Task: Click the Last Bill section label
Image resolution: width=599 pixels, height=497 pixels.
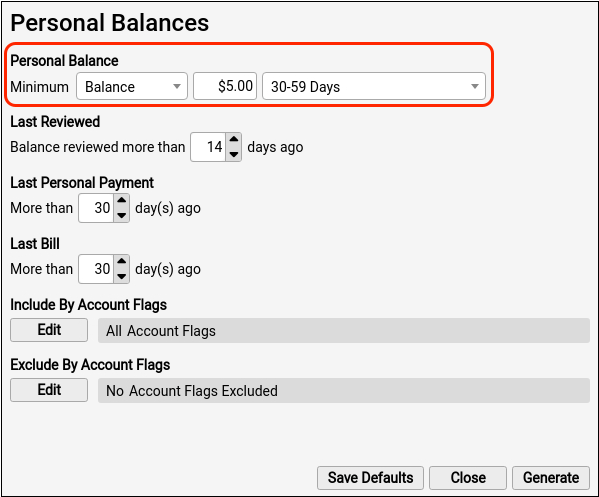Action: 35,244
